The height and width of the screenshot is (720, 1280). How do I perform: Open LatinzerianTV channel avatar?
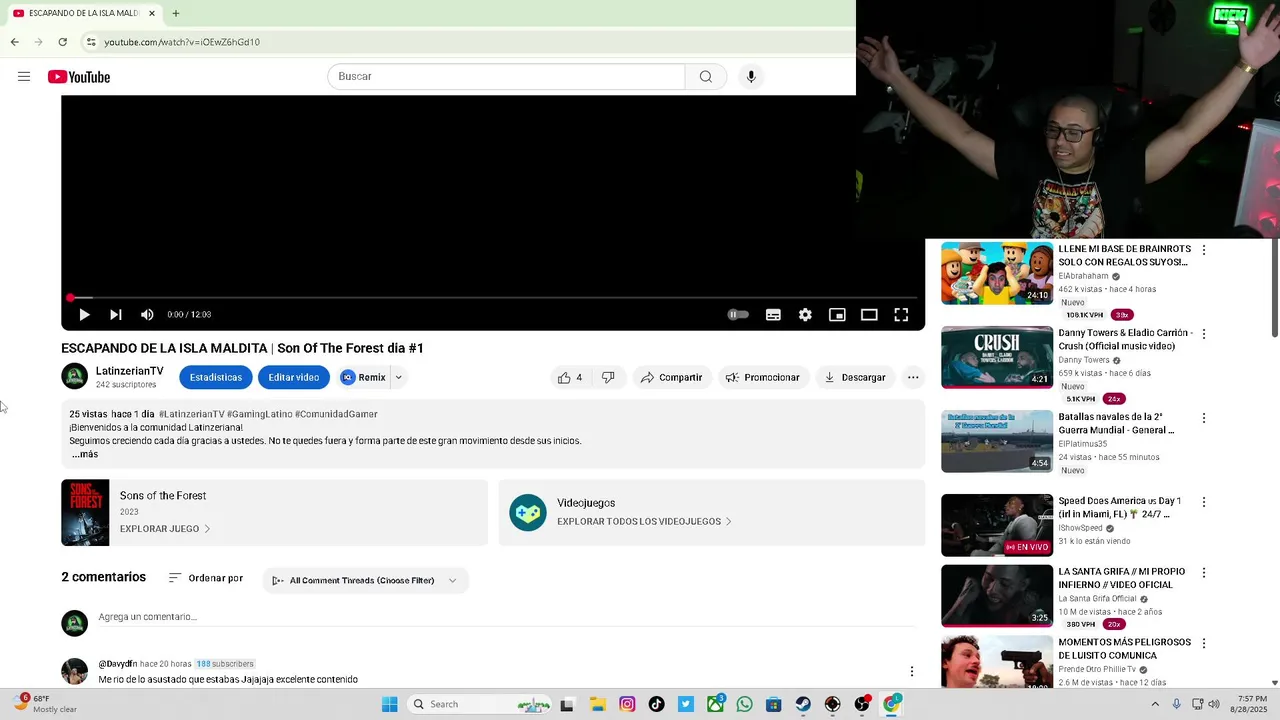point(75,377)
